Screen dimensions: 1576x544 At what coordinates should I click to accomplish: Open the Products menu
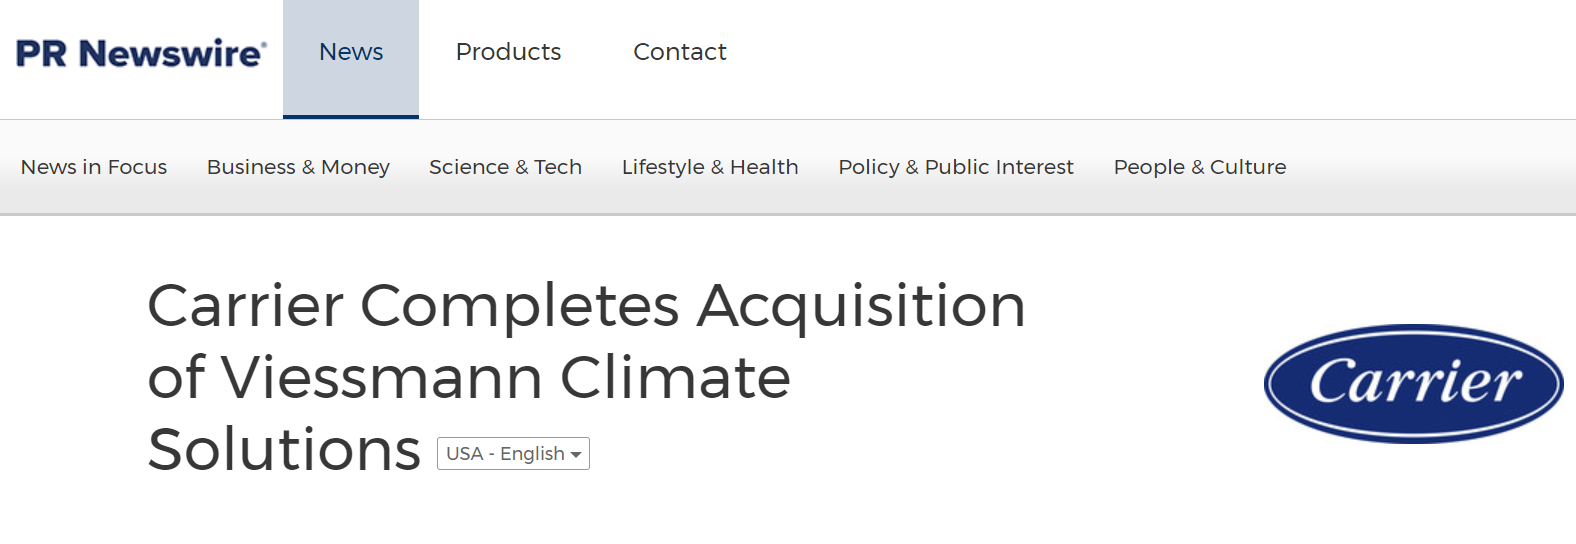tap(508, 52)
